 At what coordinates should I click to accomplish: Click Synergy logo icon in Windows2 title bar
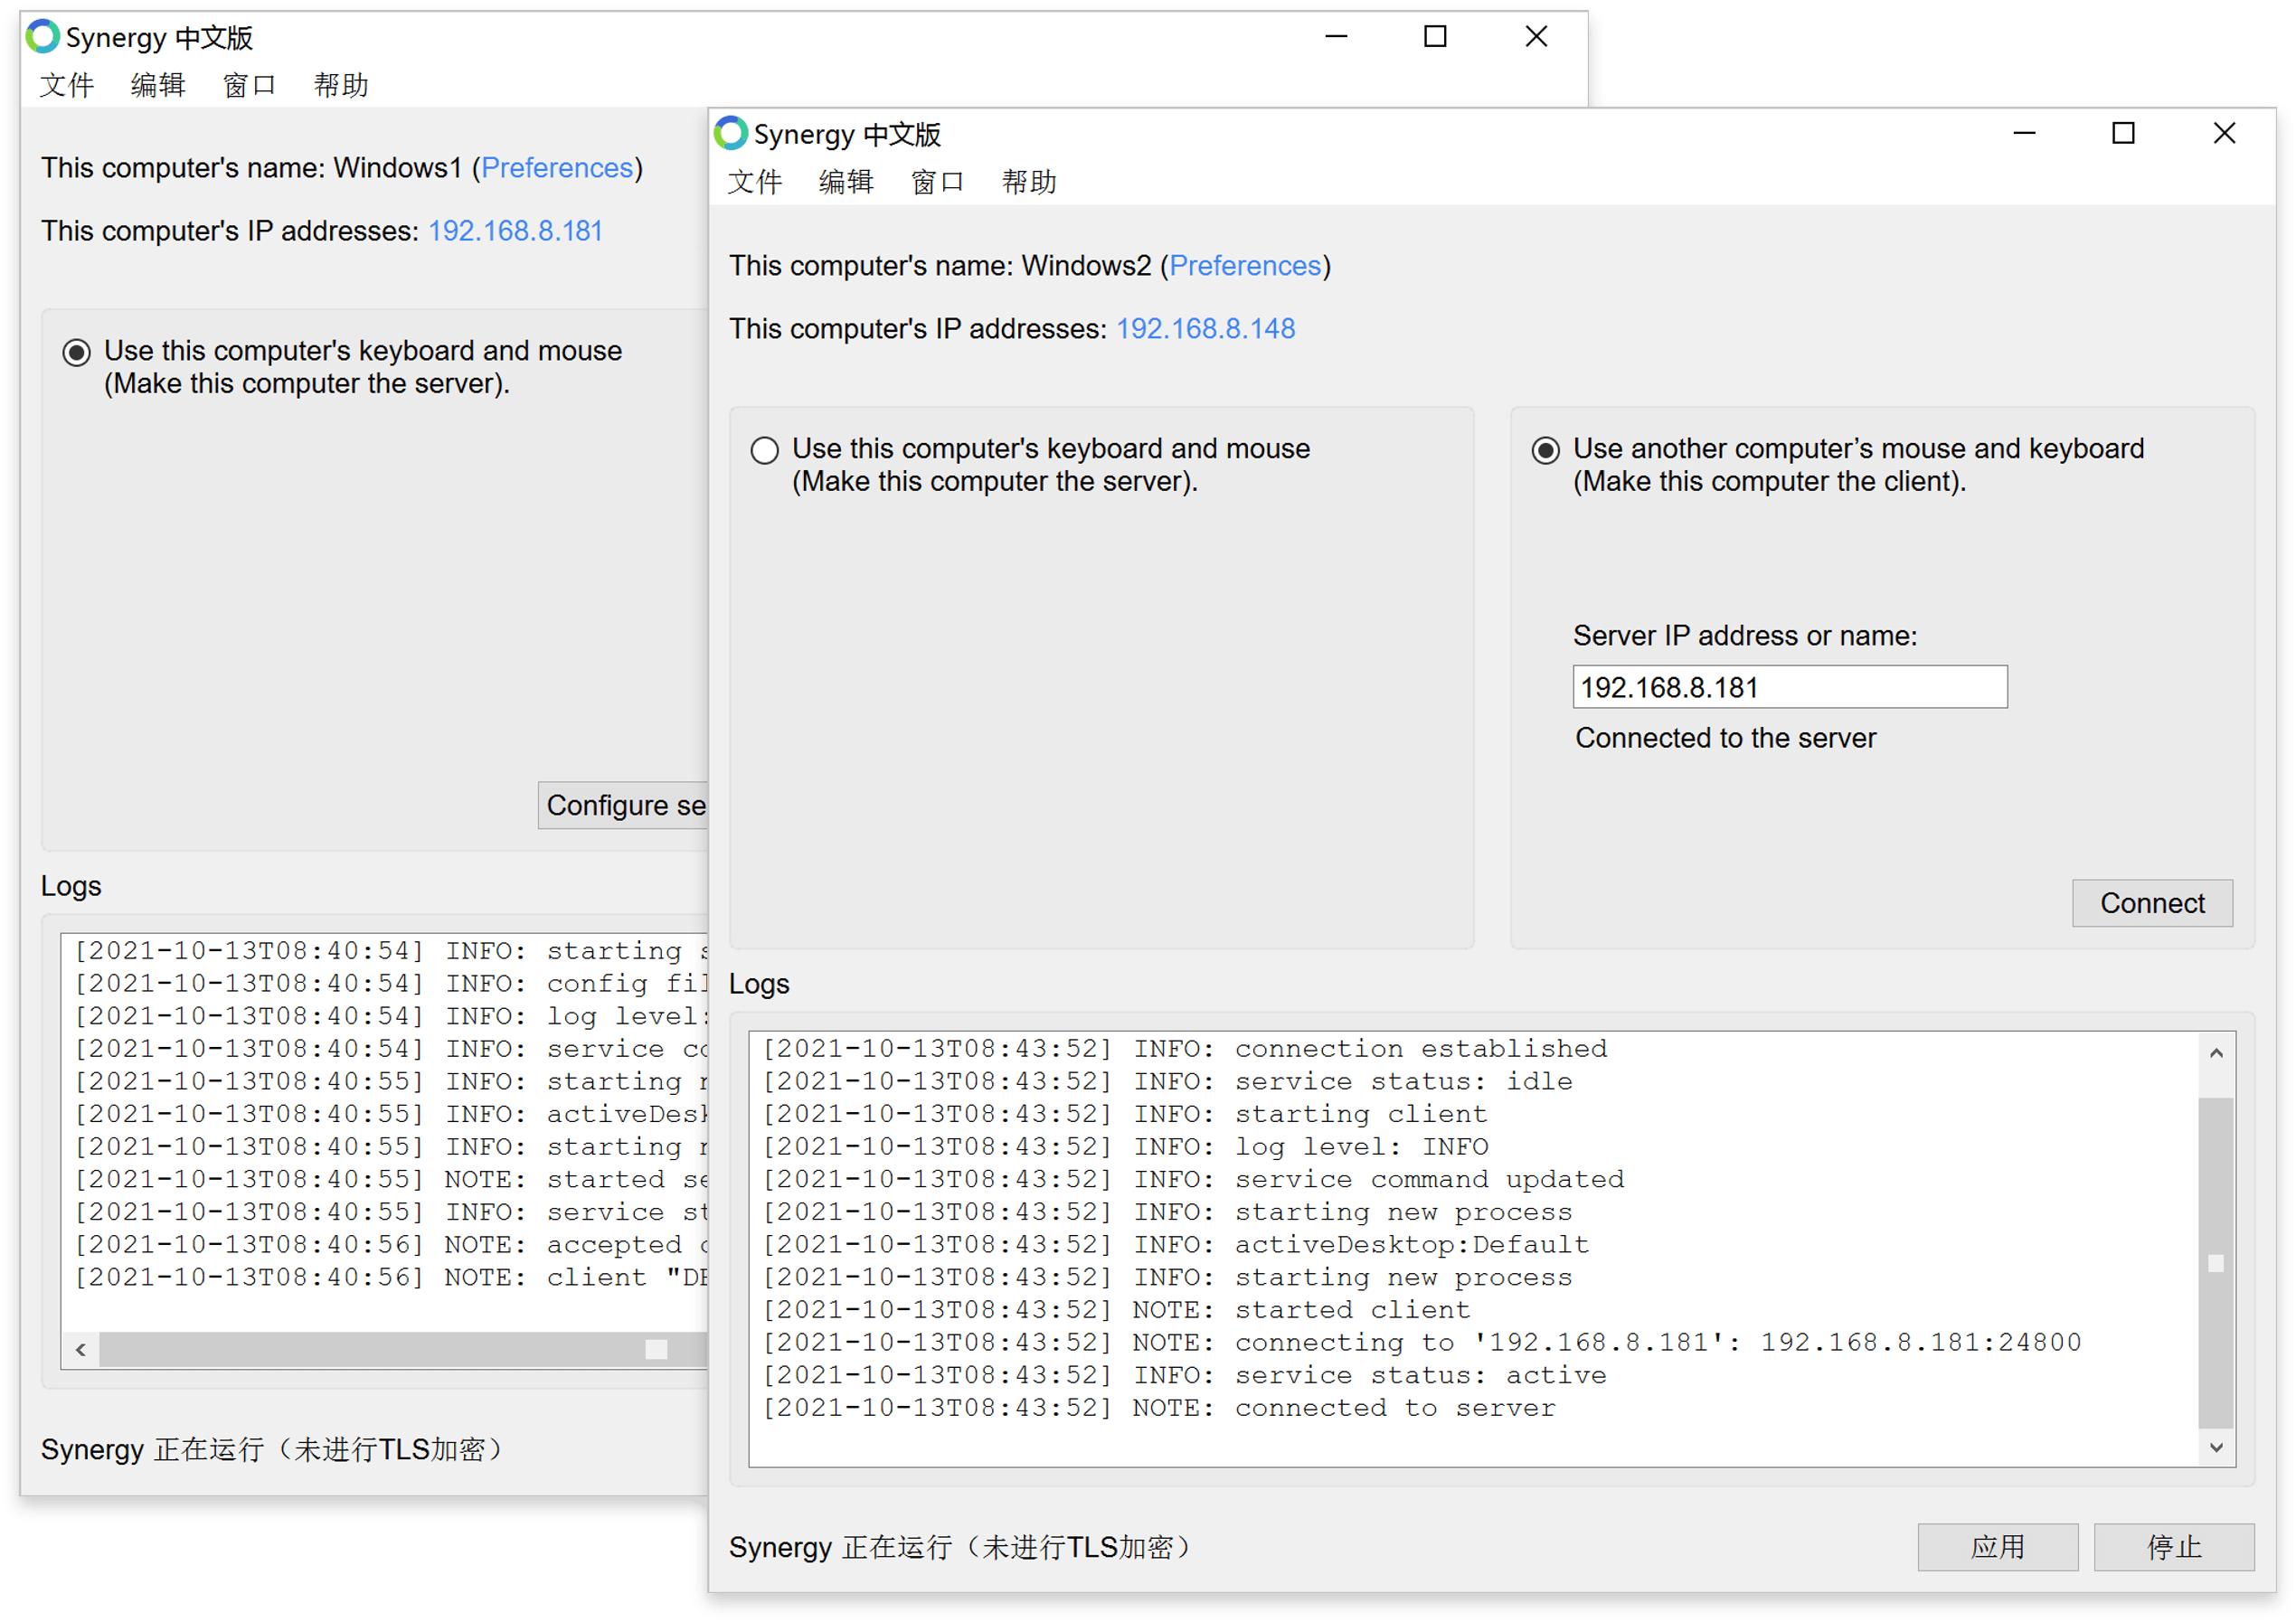(731, 133)
